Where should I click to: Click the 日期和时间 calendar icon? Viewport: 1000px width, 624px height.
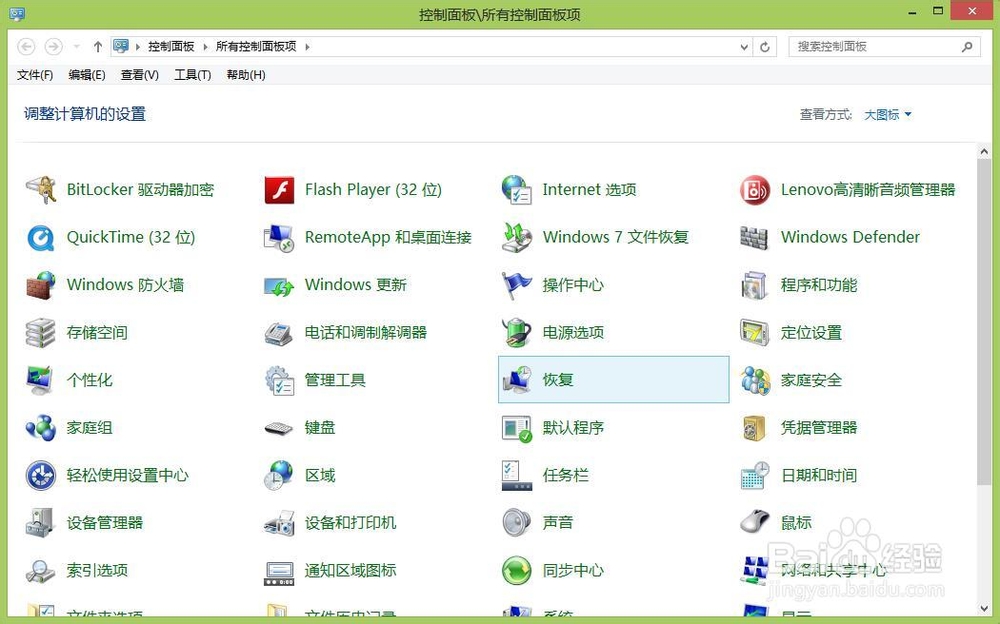(x=754, y=475)
